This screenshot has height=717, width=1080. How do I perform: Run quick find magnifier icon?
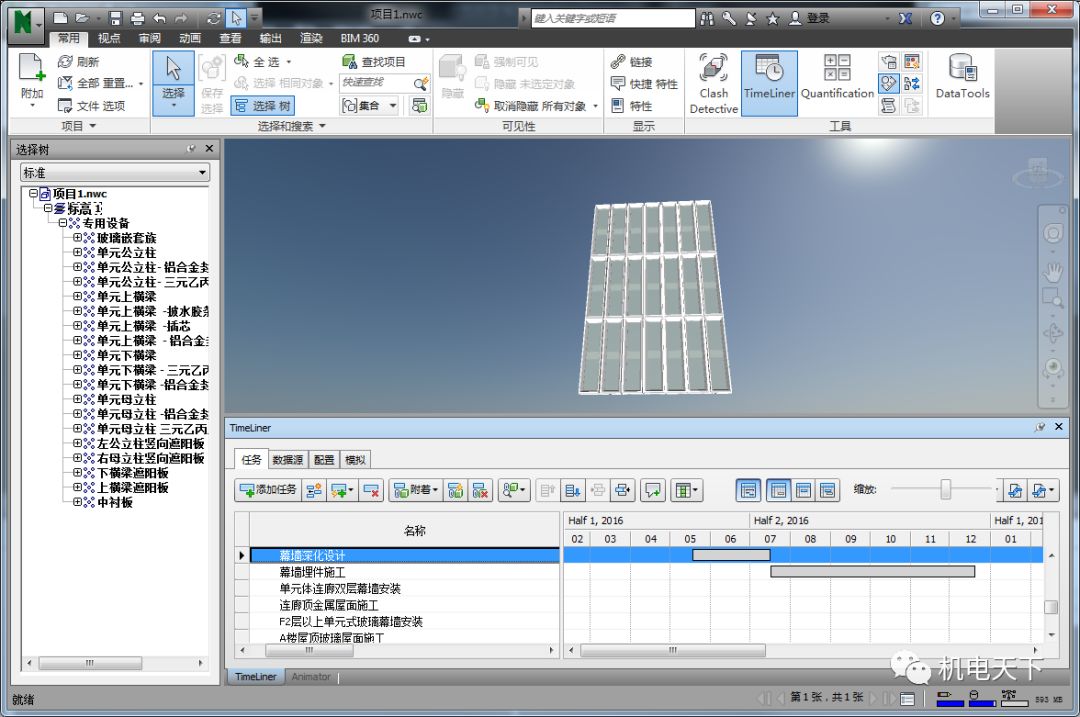[x=420, y=83]
